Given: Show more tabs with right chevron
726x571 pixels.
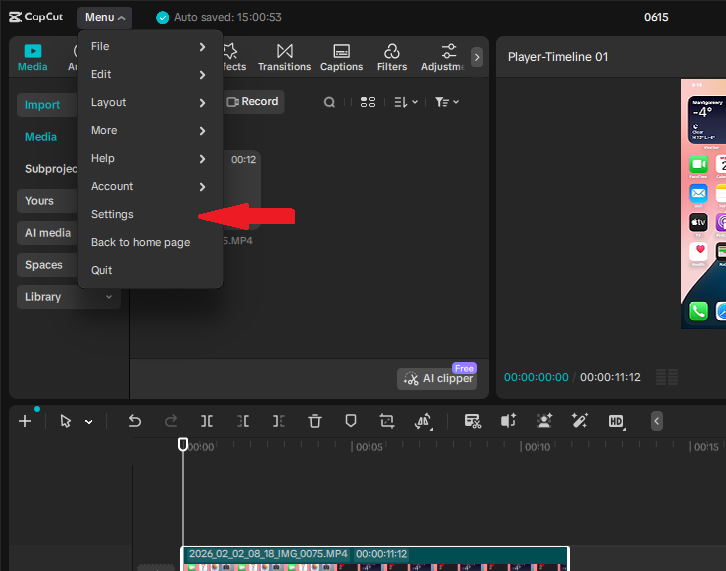Looking at the screenshot, I should [477, 57].
